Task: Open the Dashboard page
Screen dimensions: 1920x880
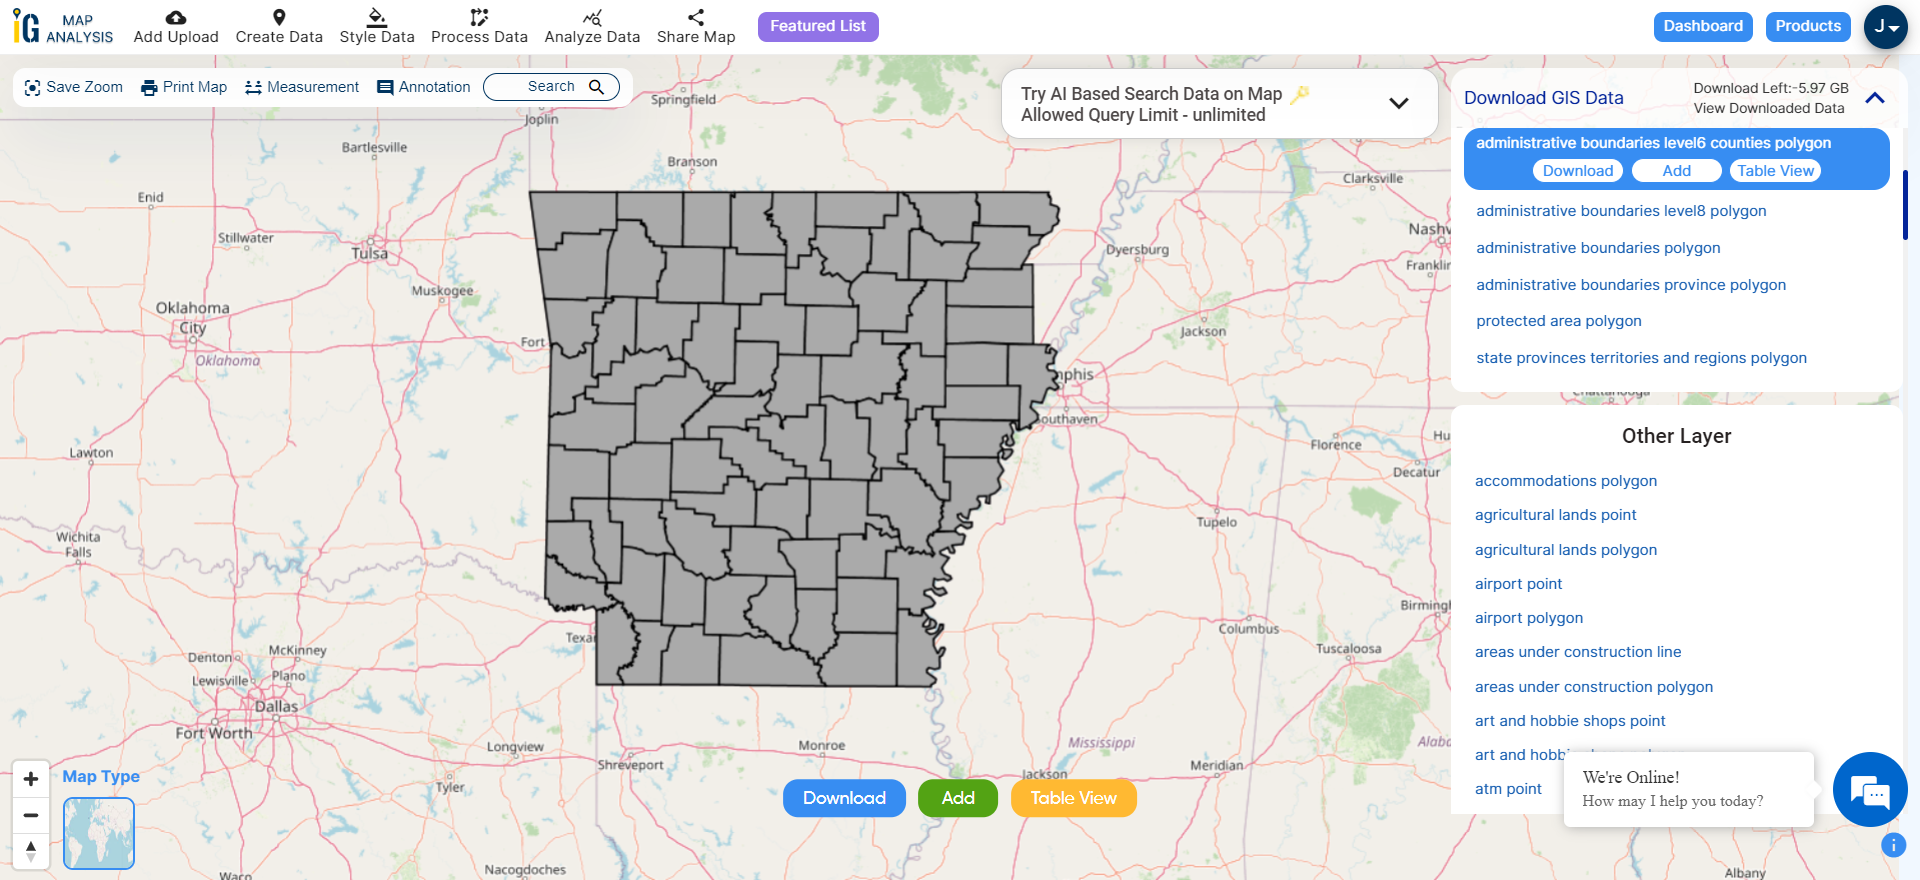Action: pyautogui.click(x=1703, y=26)
